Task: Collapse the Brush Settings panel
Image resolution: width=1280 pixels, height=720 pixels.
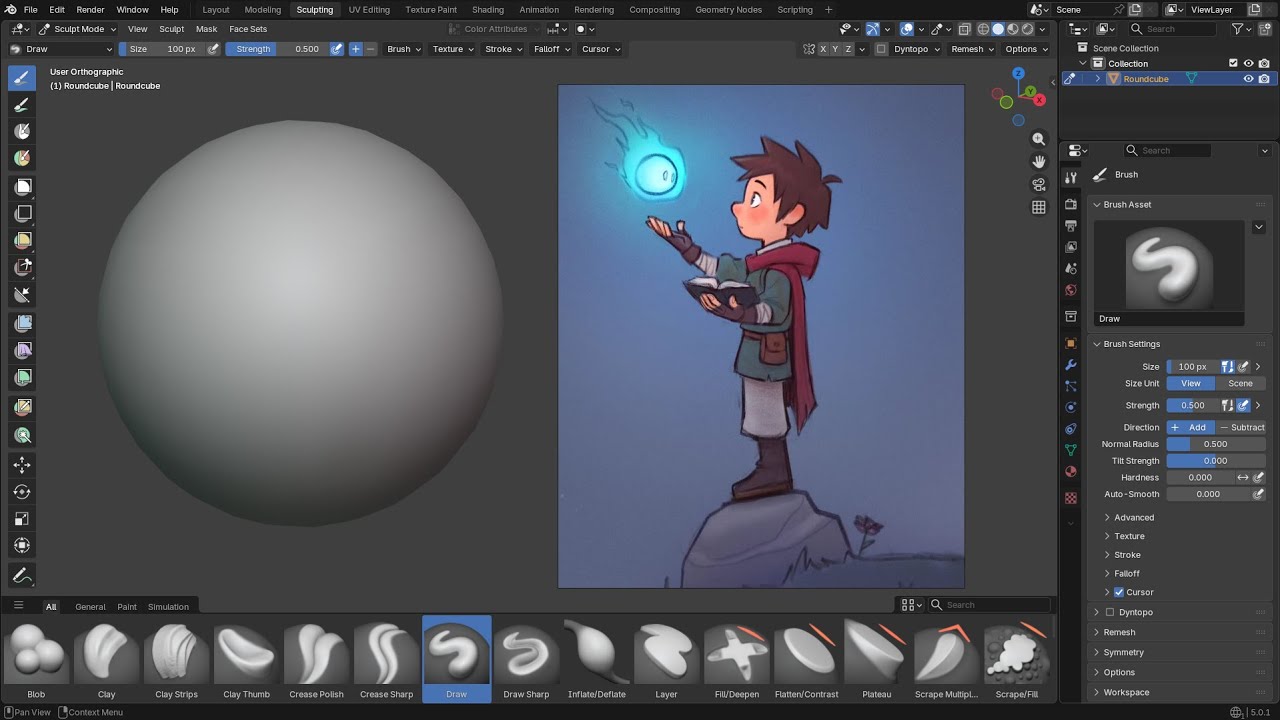Action: [x=1131, y=344]
